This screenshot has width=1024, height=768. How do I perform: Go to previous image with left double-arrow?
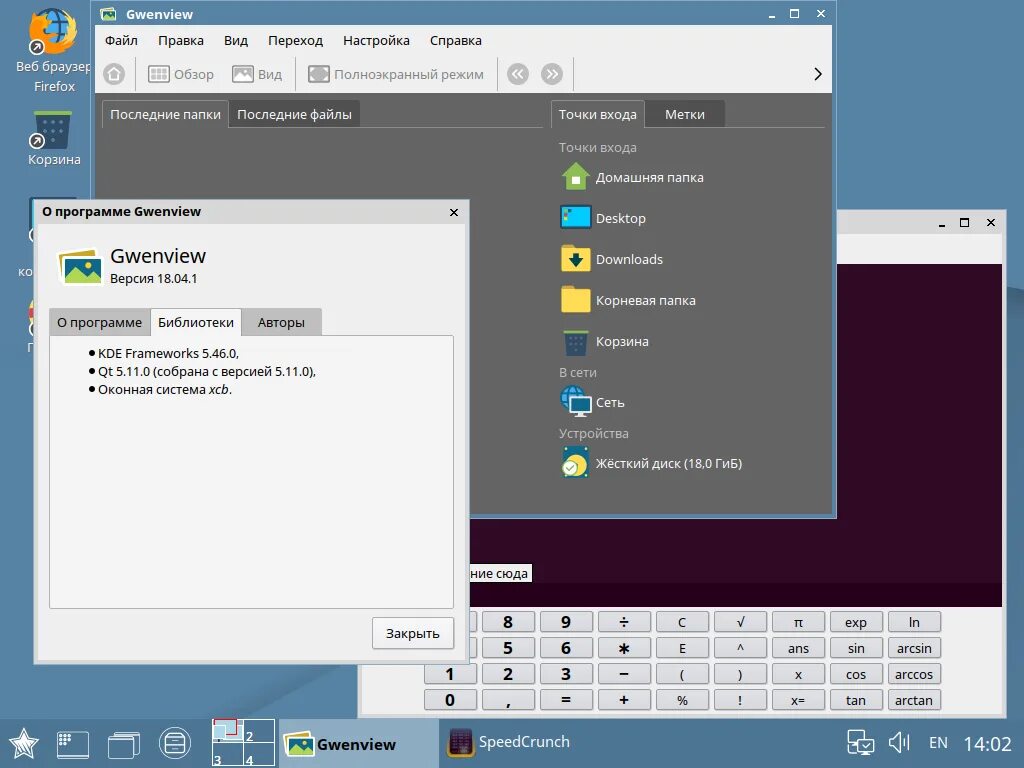pyautogui.click(x=518, y=74)
